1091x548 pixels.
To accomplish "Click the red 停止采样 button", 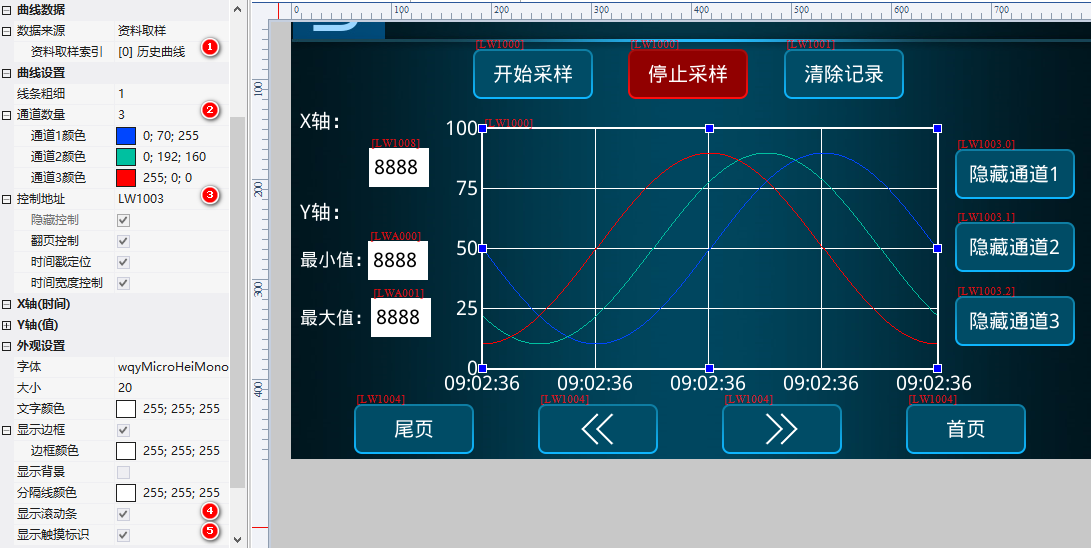I will [x=687, y=74].
